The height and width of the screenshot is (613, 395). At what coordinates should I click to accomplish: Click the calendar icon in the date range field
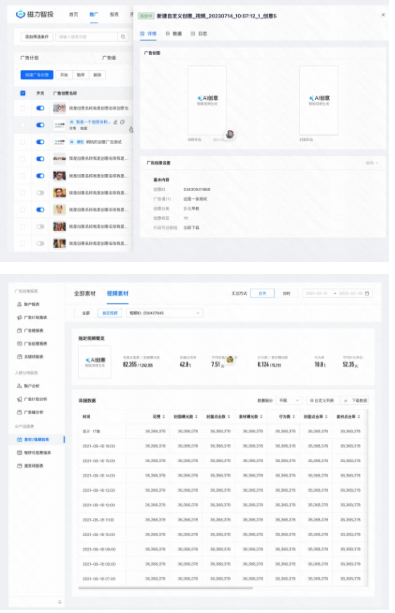367,293
